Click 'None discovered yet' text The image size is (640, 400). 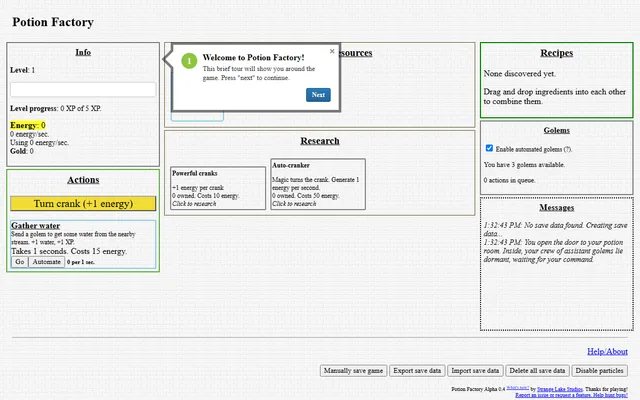pos(520,74)
